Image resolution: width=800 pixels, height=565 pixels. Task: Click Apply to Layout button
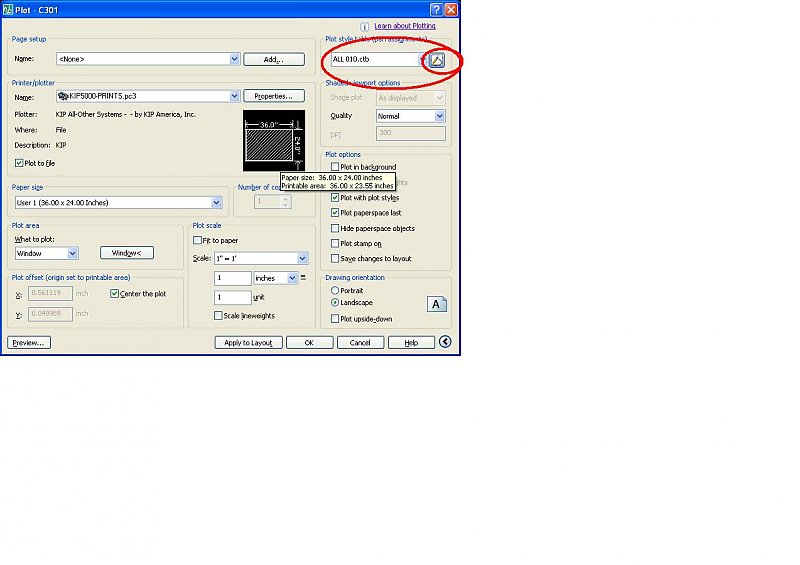(248, 342)
